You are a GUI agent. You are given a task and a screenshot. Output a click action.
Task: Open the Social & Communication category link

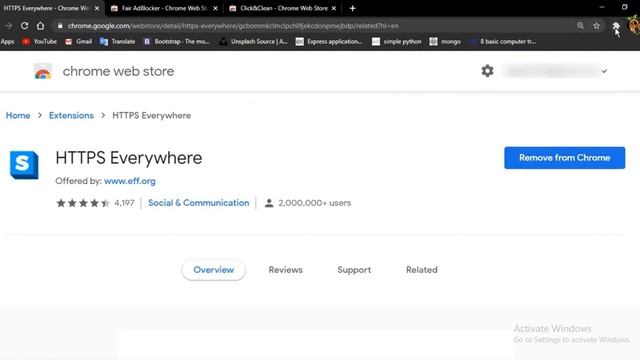pyautogui.click(x=198, y=203)
